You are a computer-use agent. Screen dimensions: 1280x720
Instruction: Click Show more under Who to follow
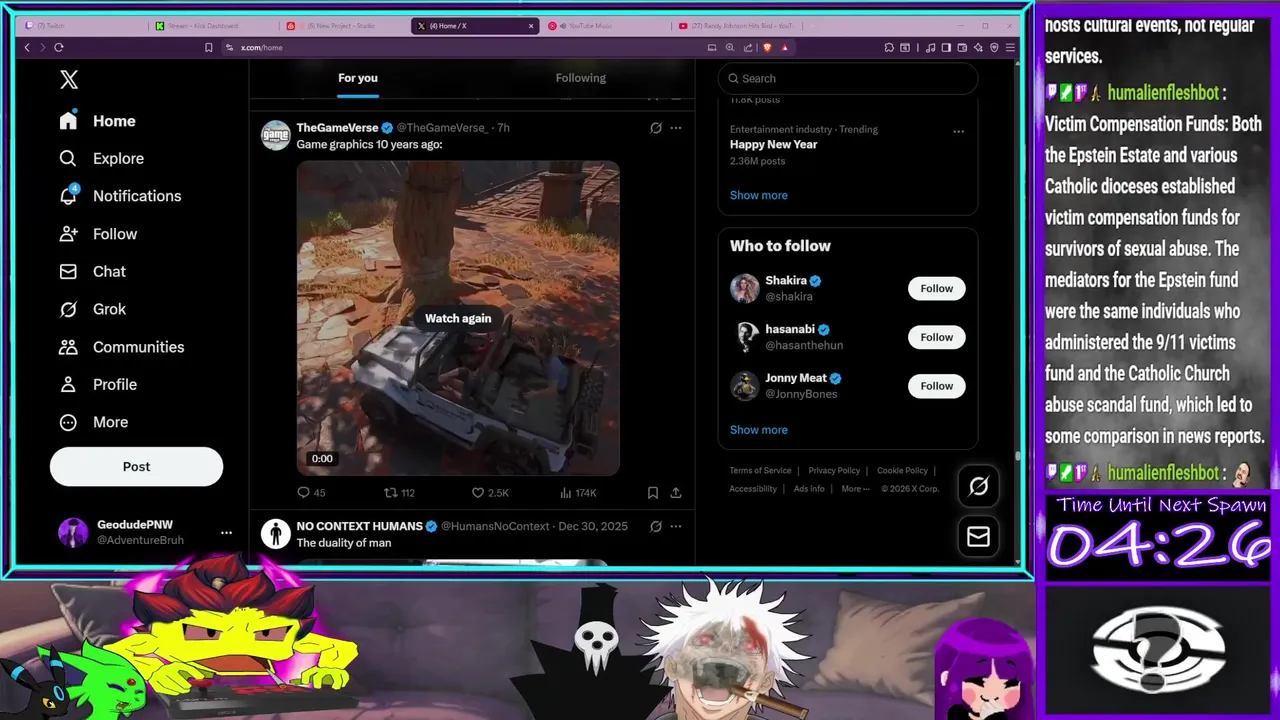[x=758, y=430]
